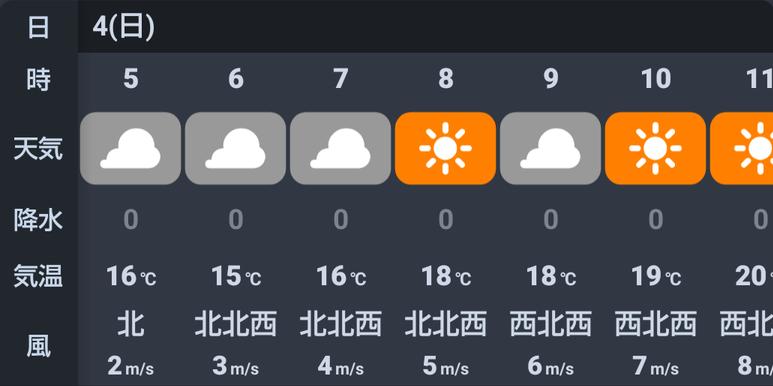773x386 pixels.
Task: Click the precipitation 0 value at 9 o'clock
Action: point(551,219)
